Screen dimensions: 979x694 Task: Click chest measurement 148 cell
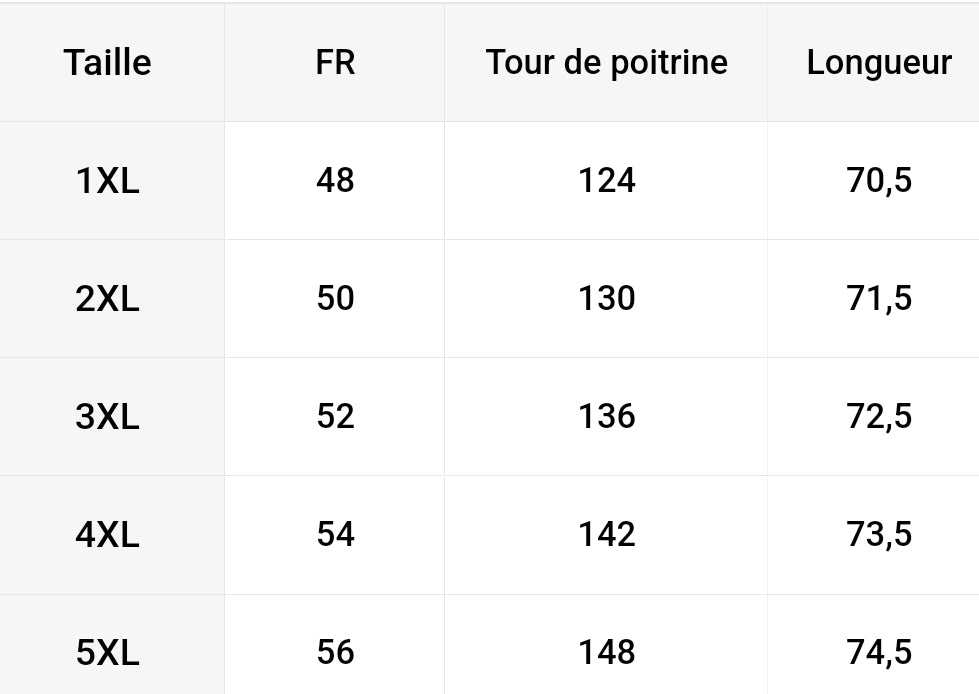[606, 652]
